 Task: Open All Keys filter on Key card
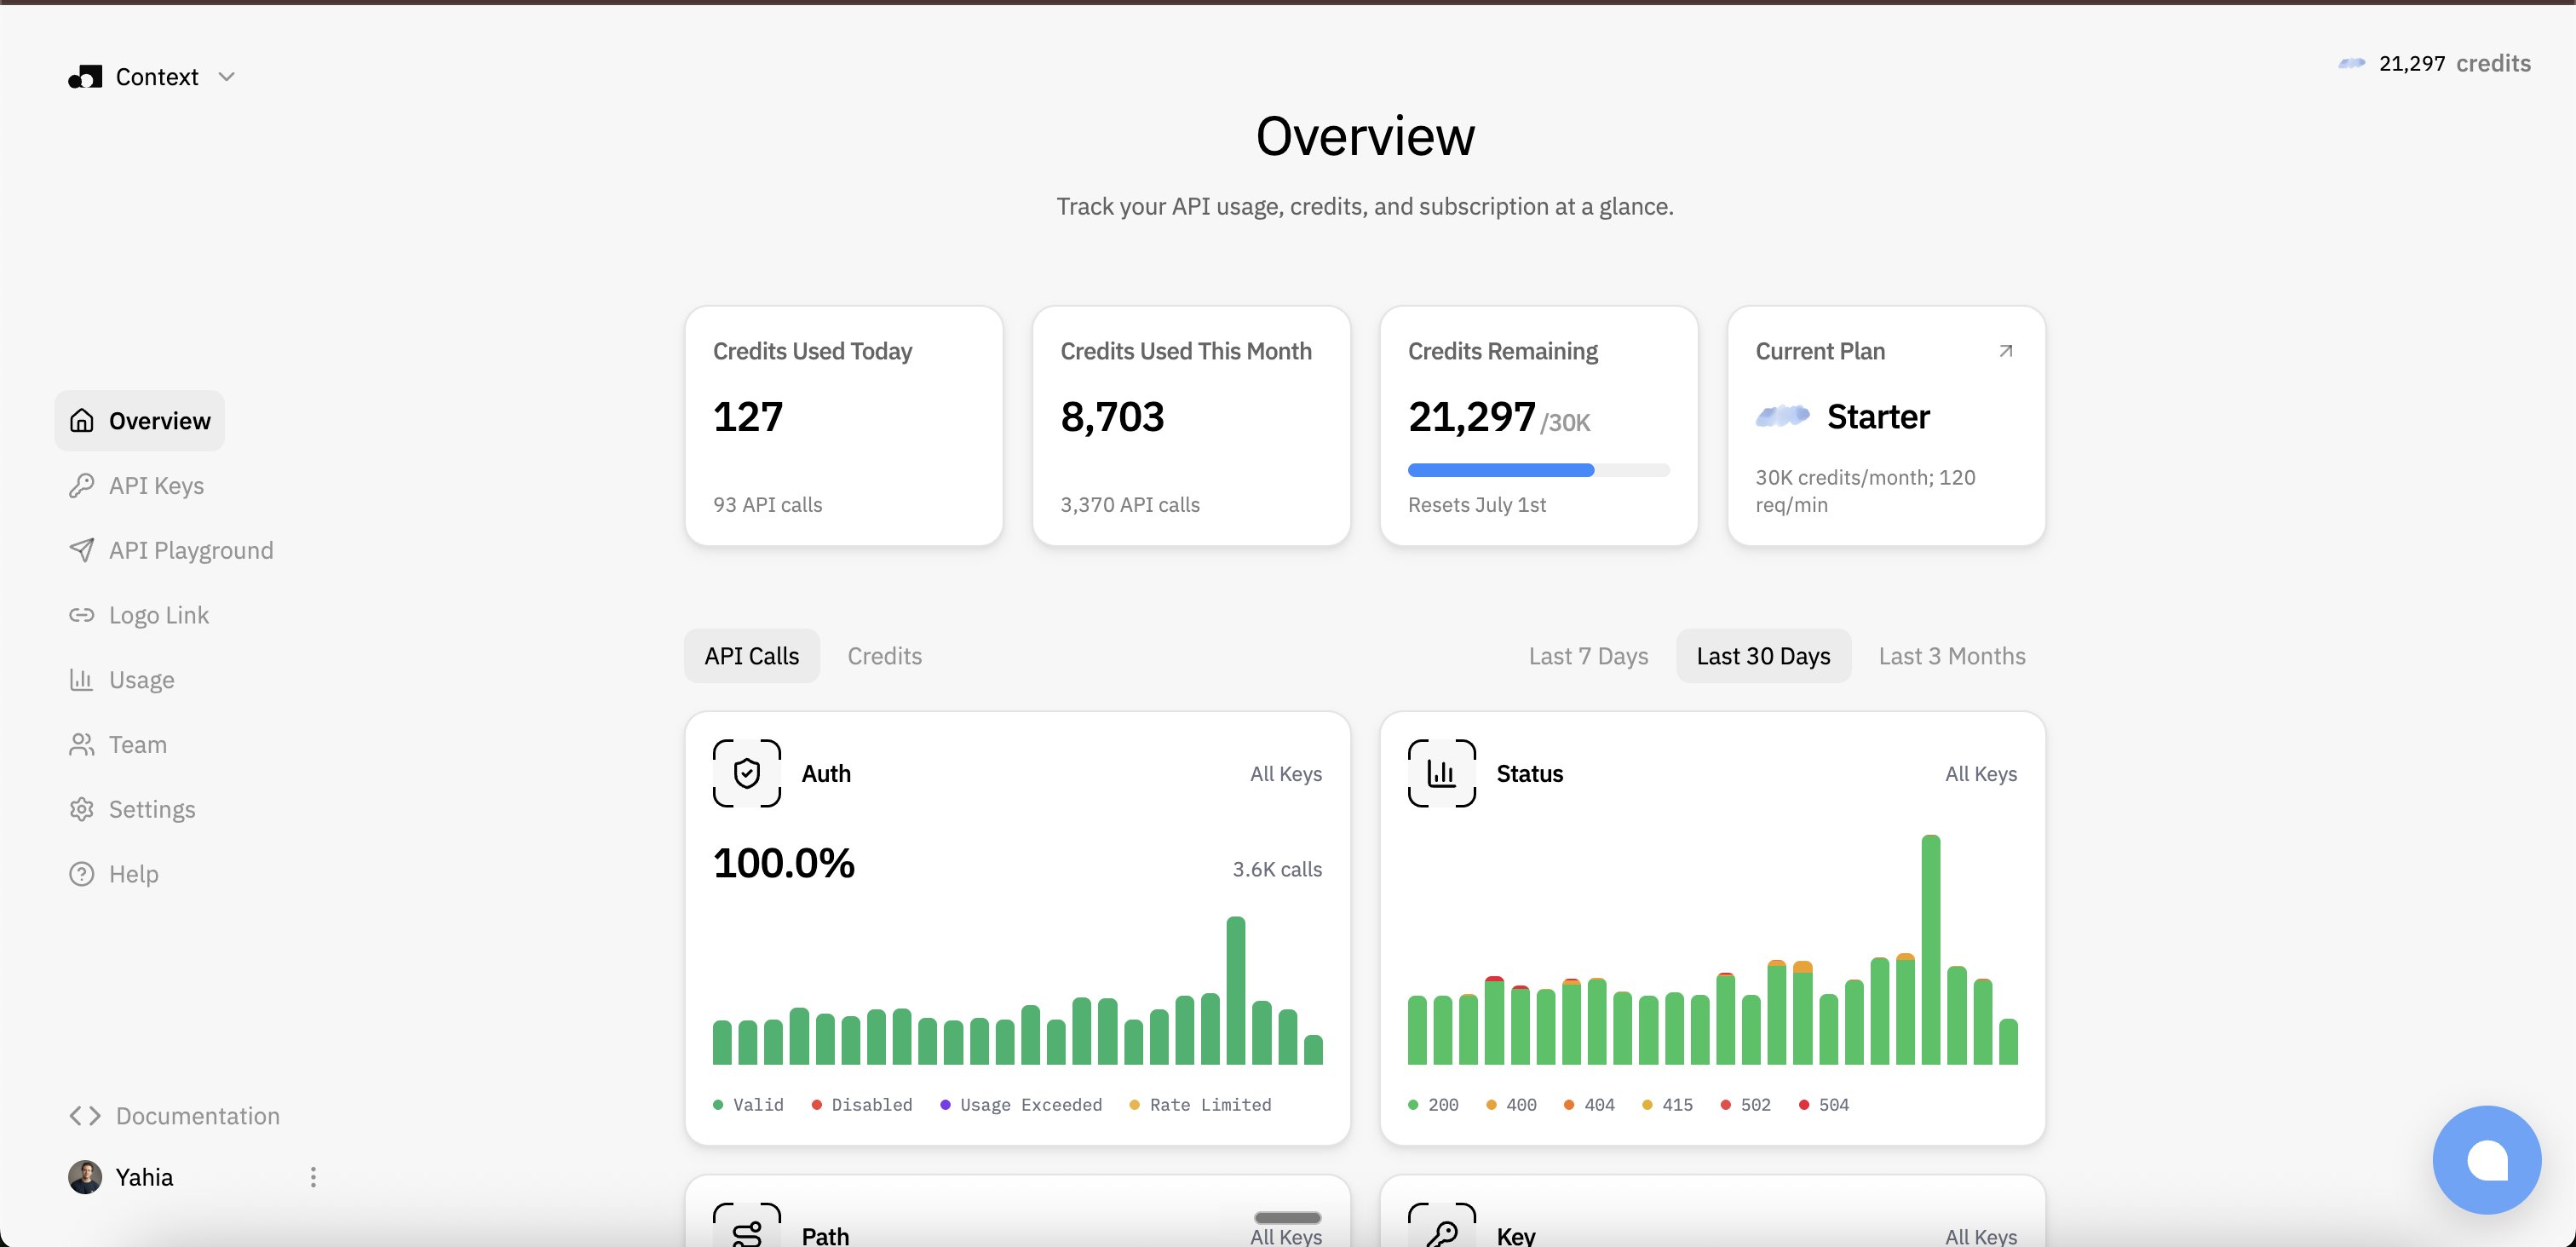pyautogui.click(x=1981, y=1237)
